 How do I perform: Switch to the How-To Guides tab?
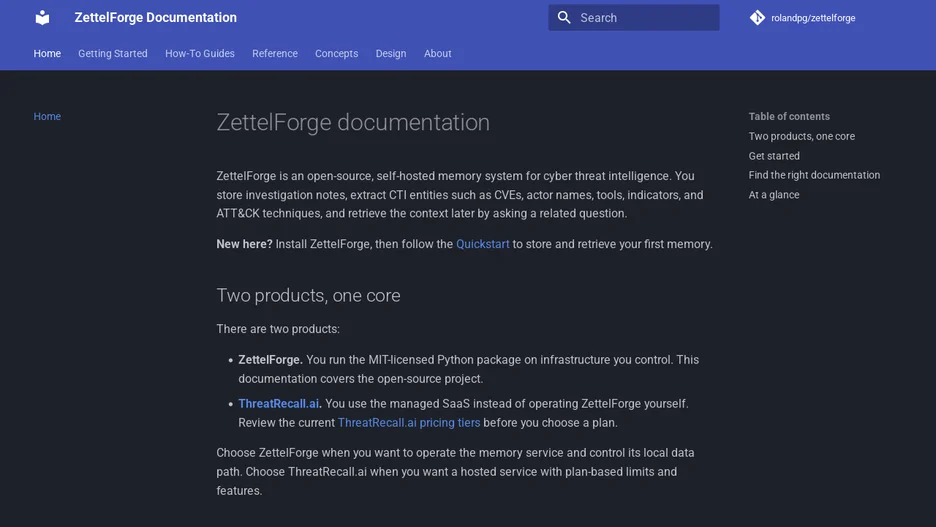pyautogui.click(x=200, y=53)
